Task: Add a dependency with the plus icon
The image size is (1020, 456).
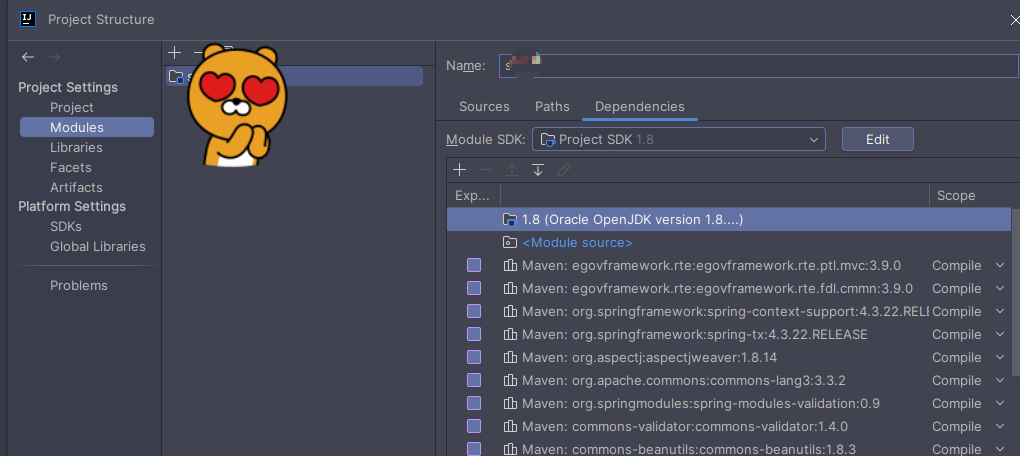Action: point(460,170)
